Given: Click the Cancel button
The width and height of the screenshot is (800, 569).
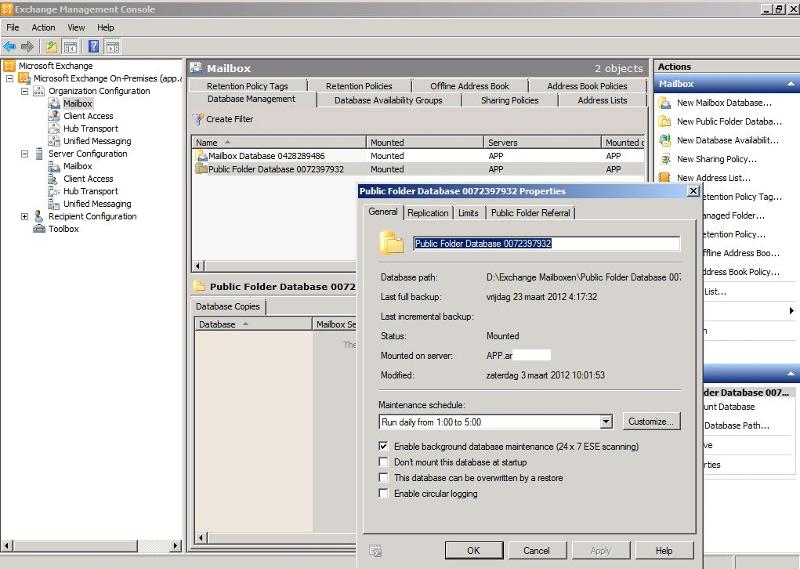Looking at the screenshot, I should 537,551.
